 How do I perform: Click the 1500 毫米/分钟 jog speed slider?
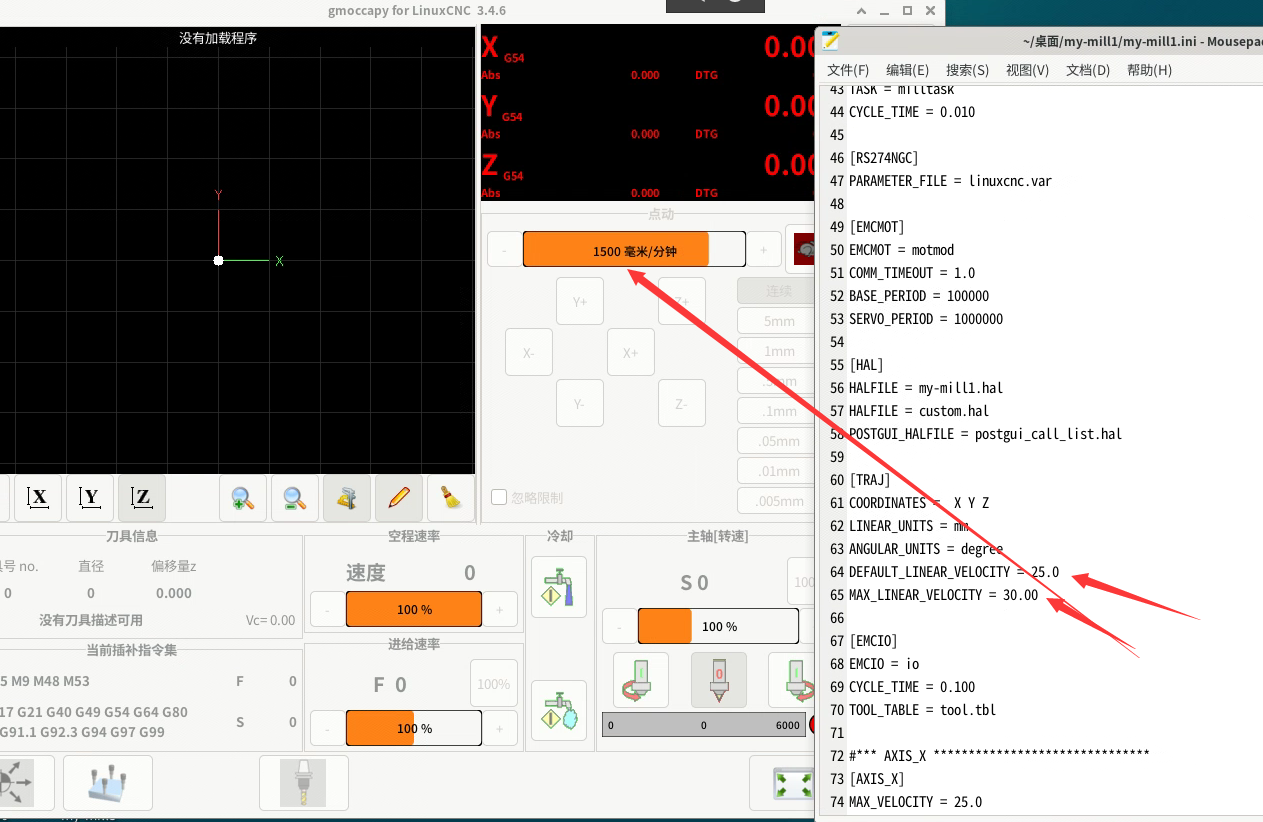(x=634, y=250)
